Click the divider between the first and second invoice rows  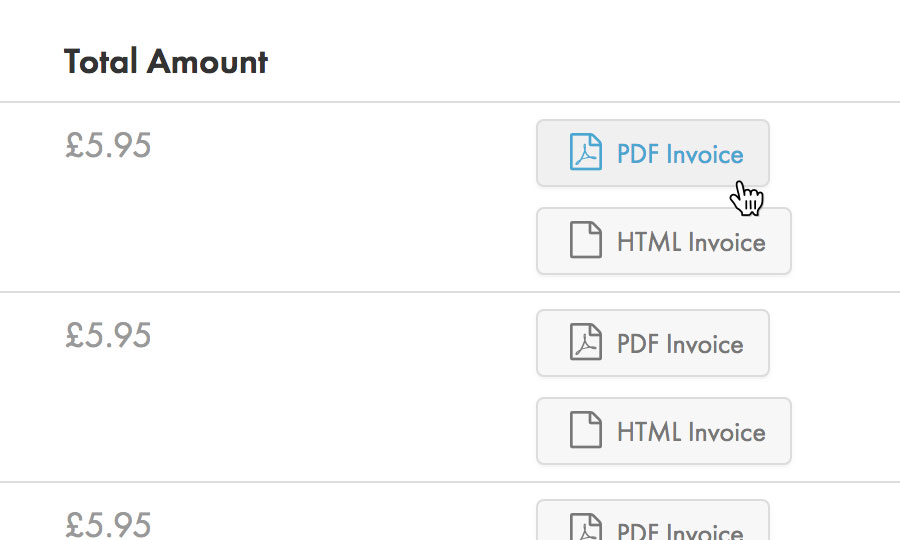(x=450, y=292)
